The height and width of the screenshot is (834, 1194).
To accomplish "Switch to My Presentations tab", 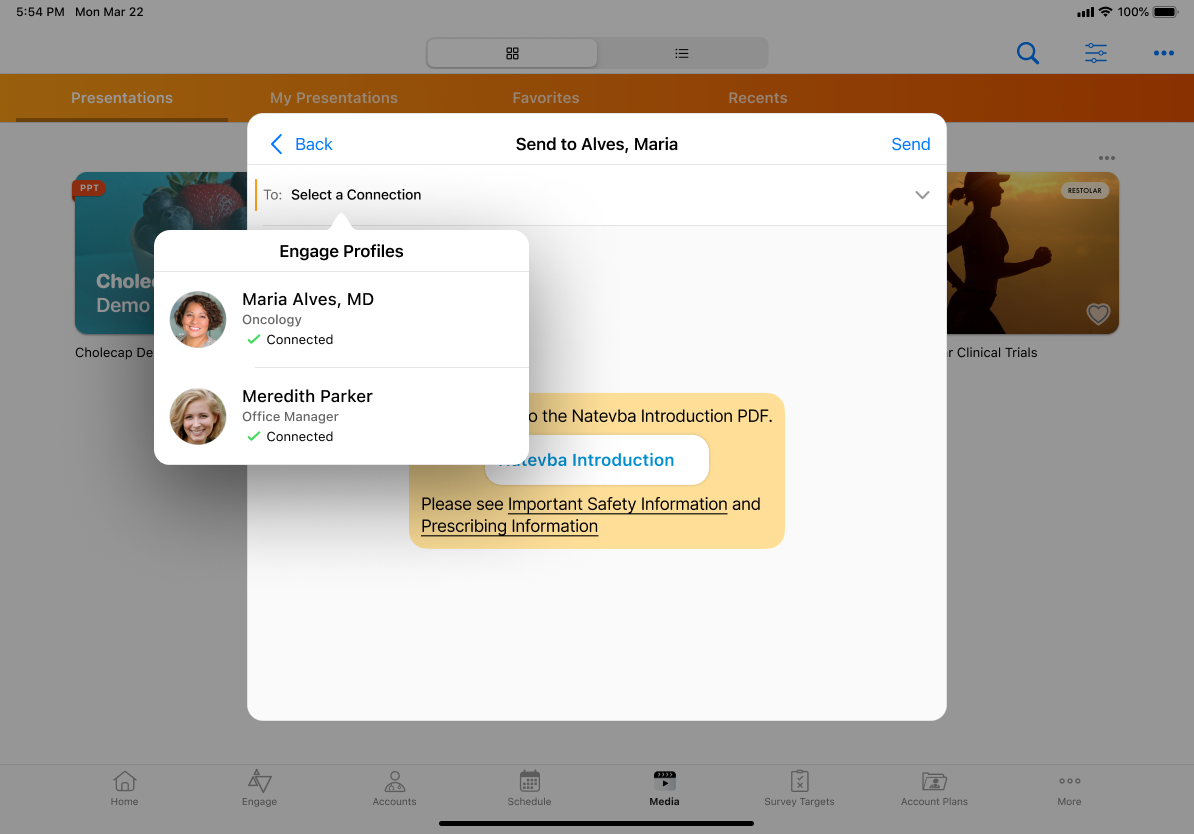I will coord(334,98).
